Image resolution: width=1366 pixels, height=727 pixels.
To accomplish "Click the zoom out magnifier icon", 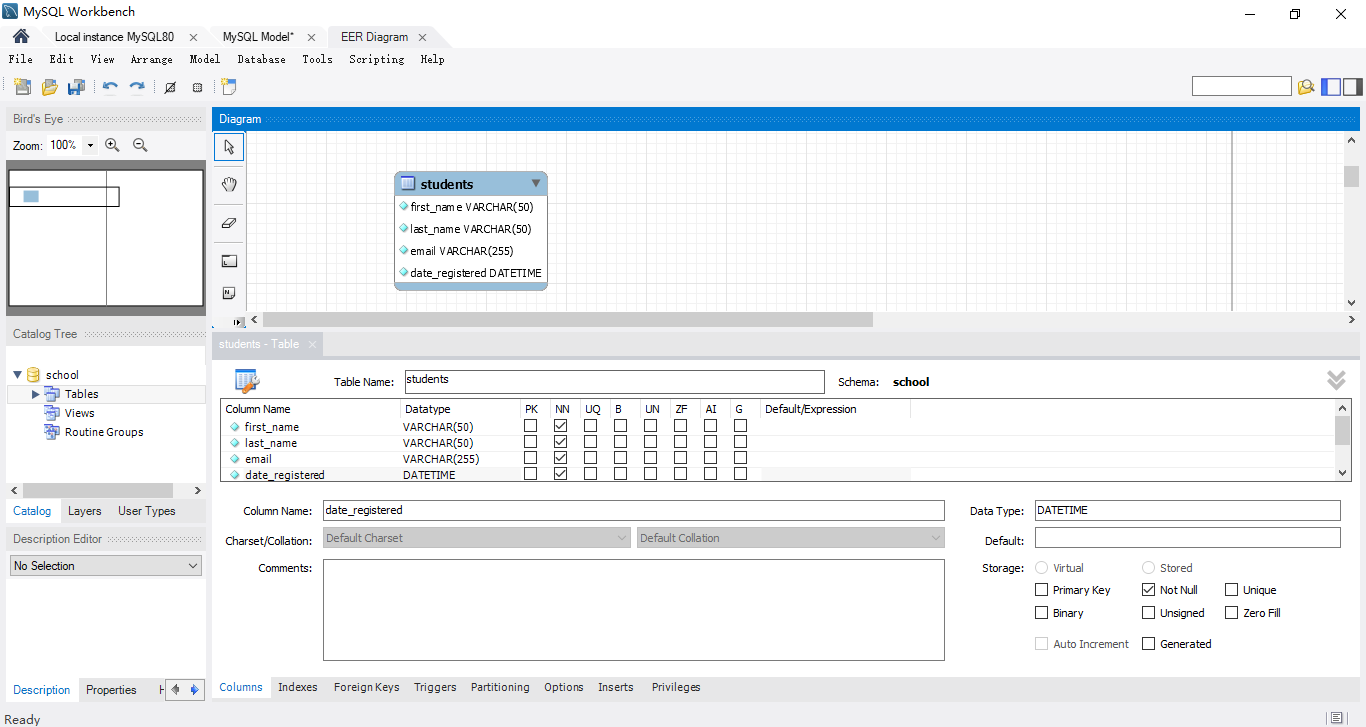I will point(140,145).
